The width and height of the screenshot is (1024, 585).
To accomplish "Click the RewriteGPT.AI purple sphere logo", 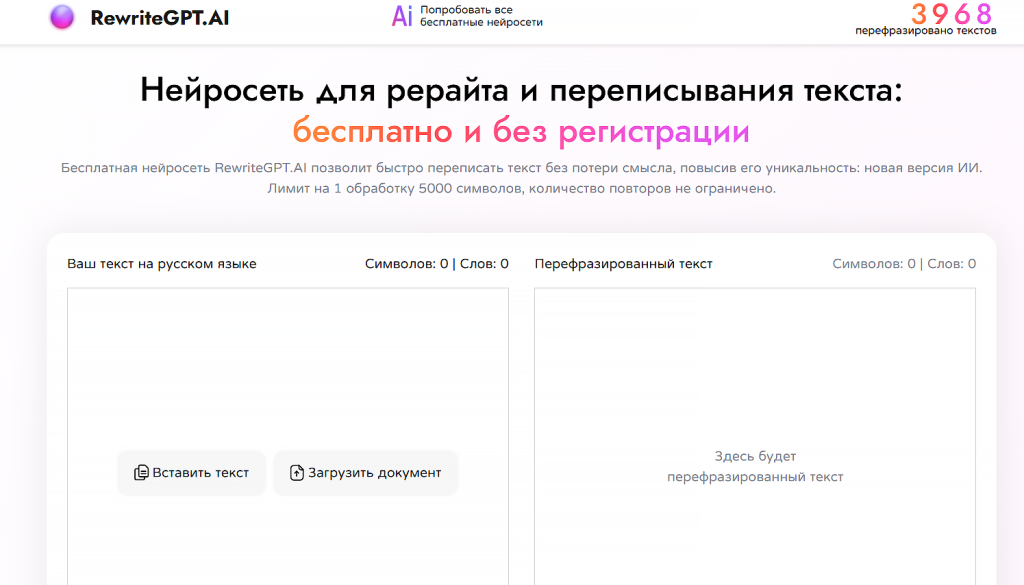I will click(x=61, y=17).
